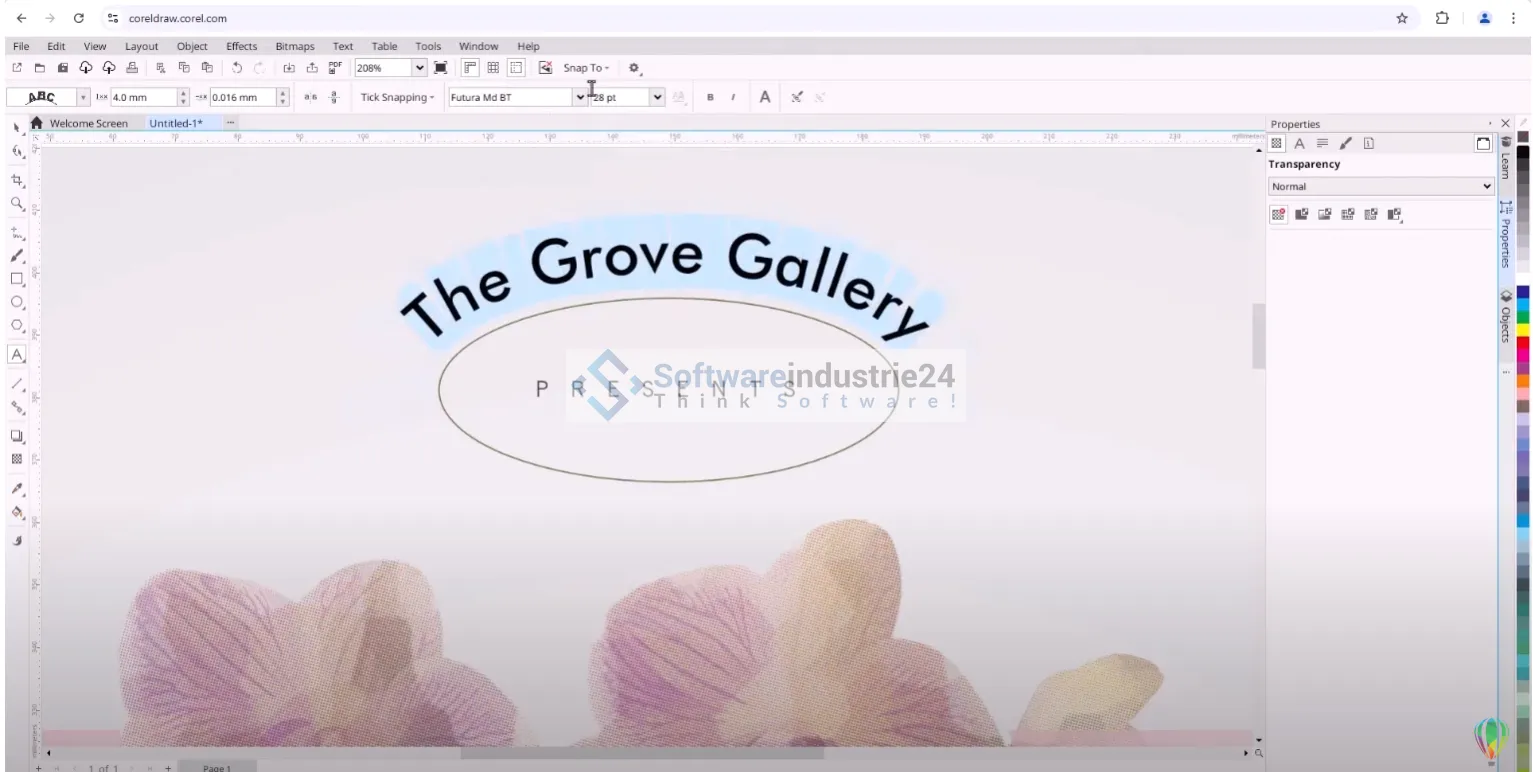Screen dimensions: 1533x772
Task: Toggle bold text formatting
Action: (x=710, y=97)
